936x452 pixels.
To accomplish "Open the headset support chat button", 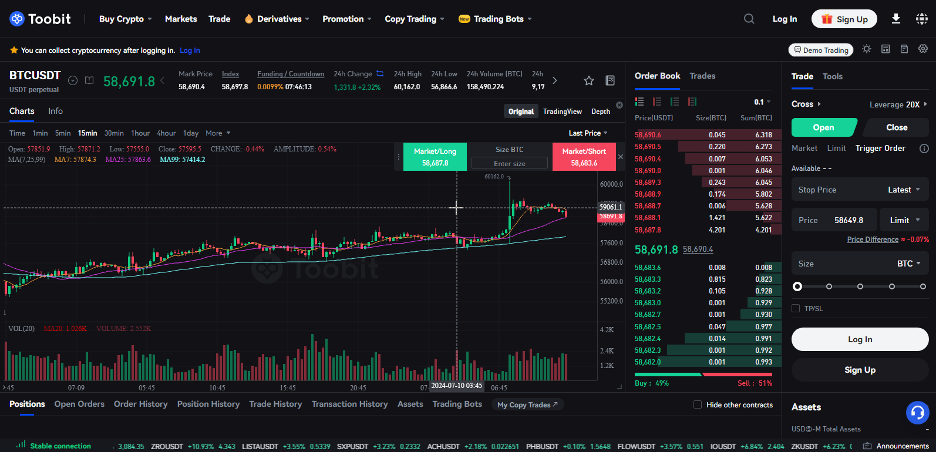I will (916, 412).
